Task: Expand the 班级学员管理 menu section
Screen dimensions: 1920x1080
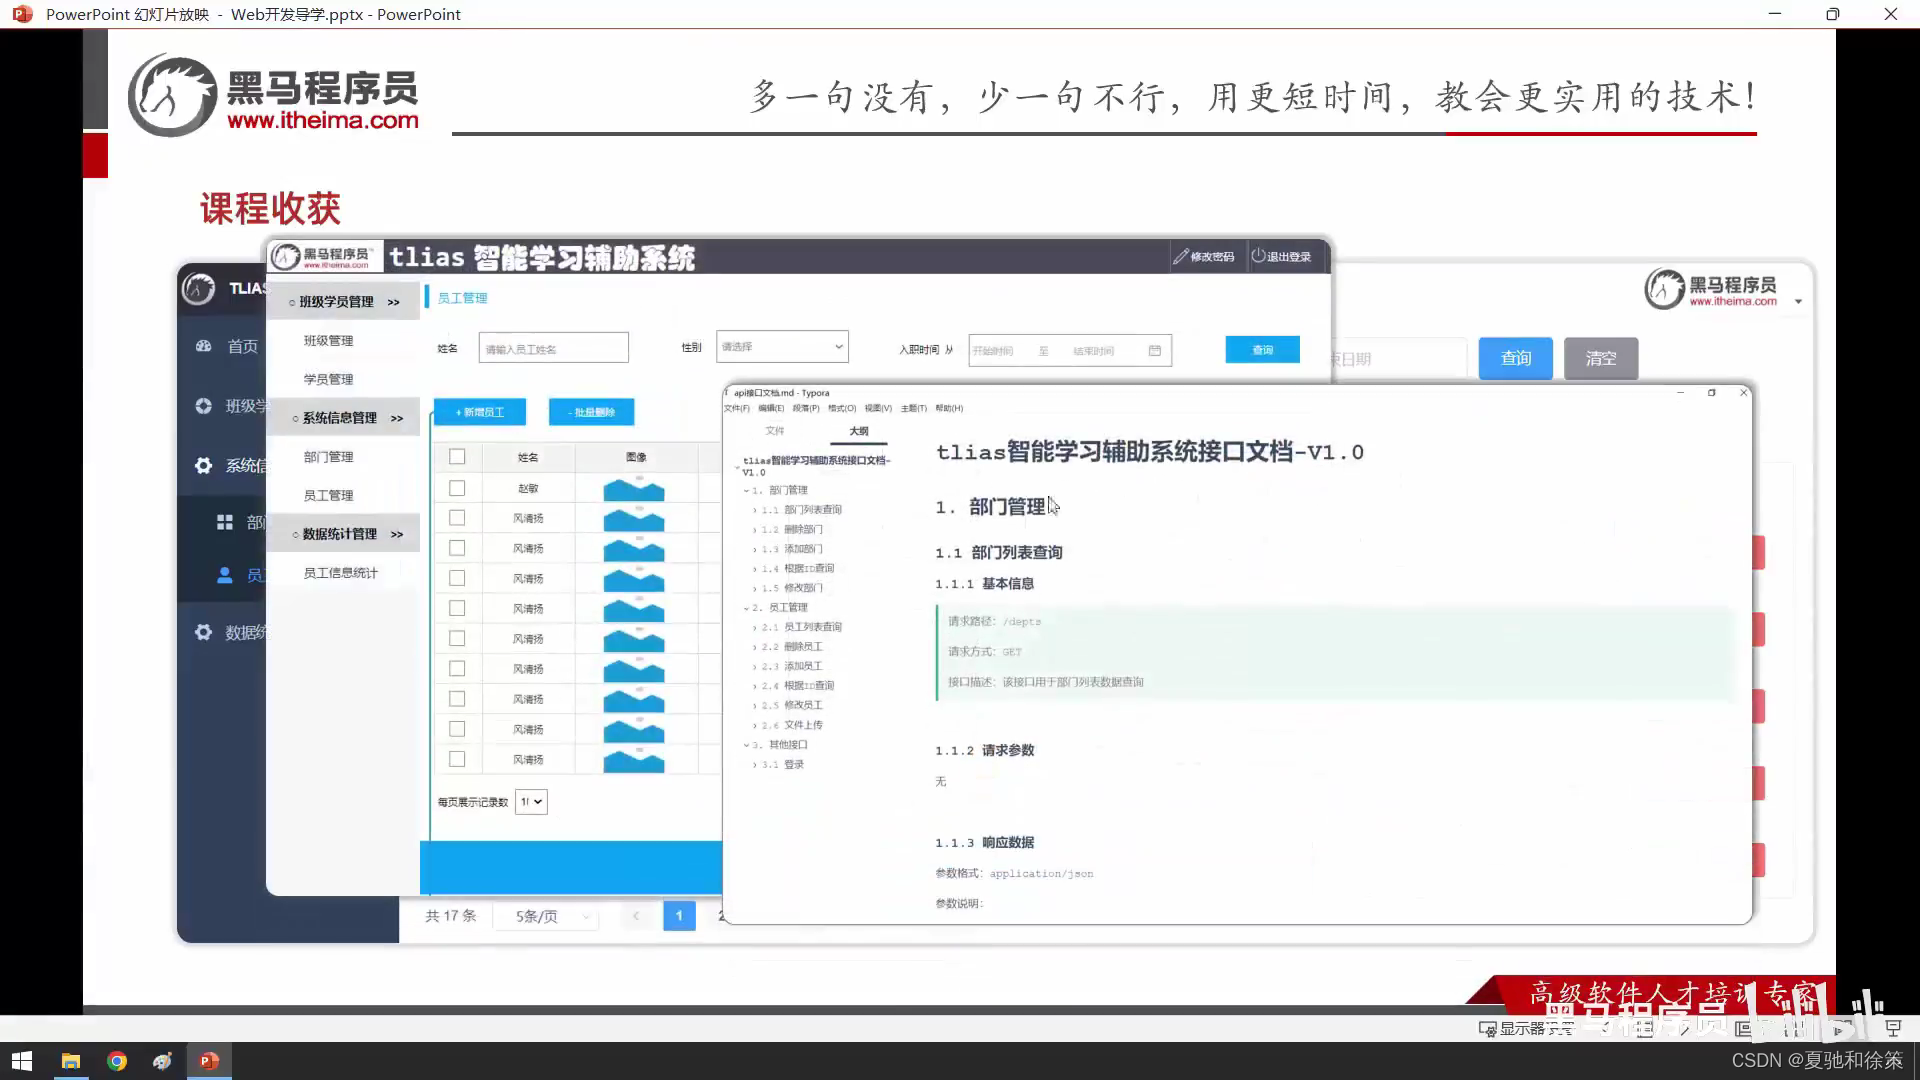Action: [343, 302]
